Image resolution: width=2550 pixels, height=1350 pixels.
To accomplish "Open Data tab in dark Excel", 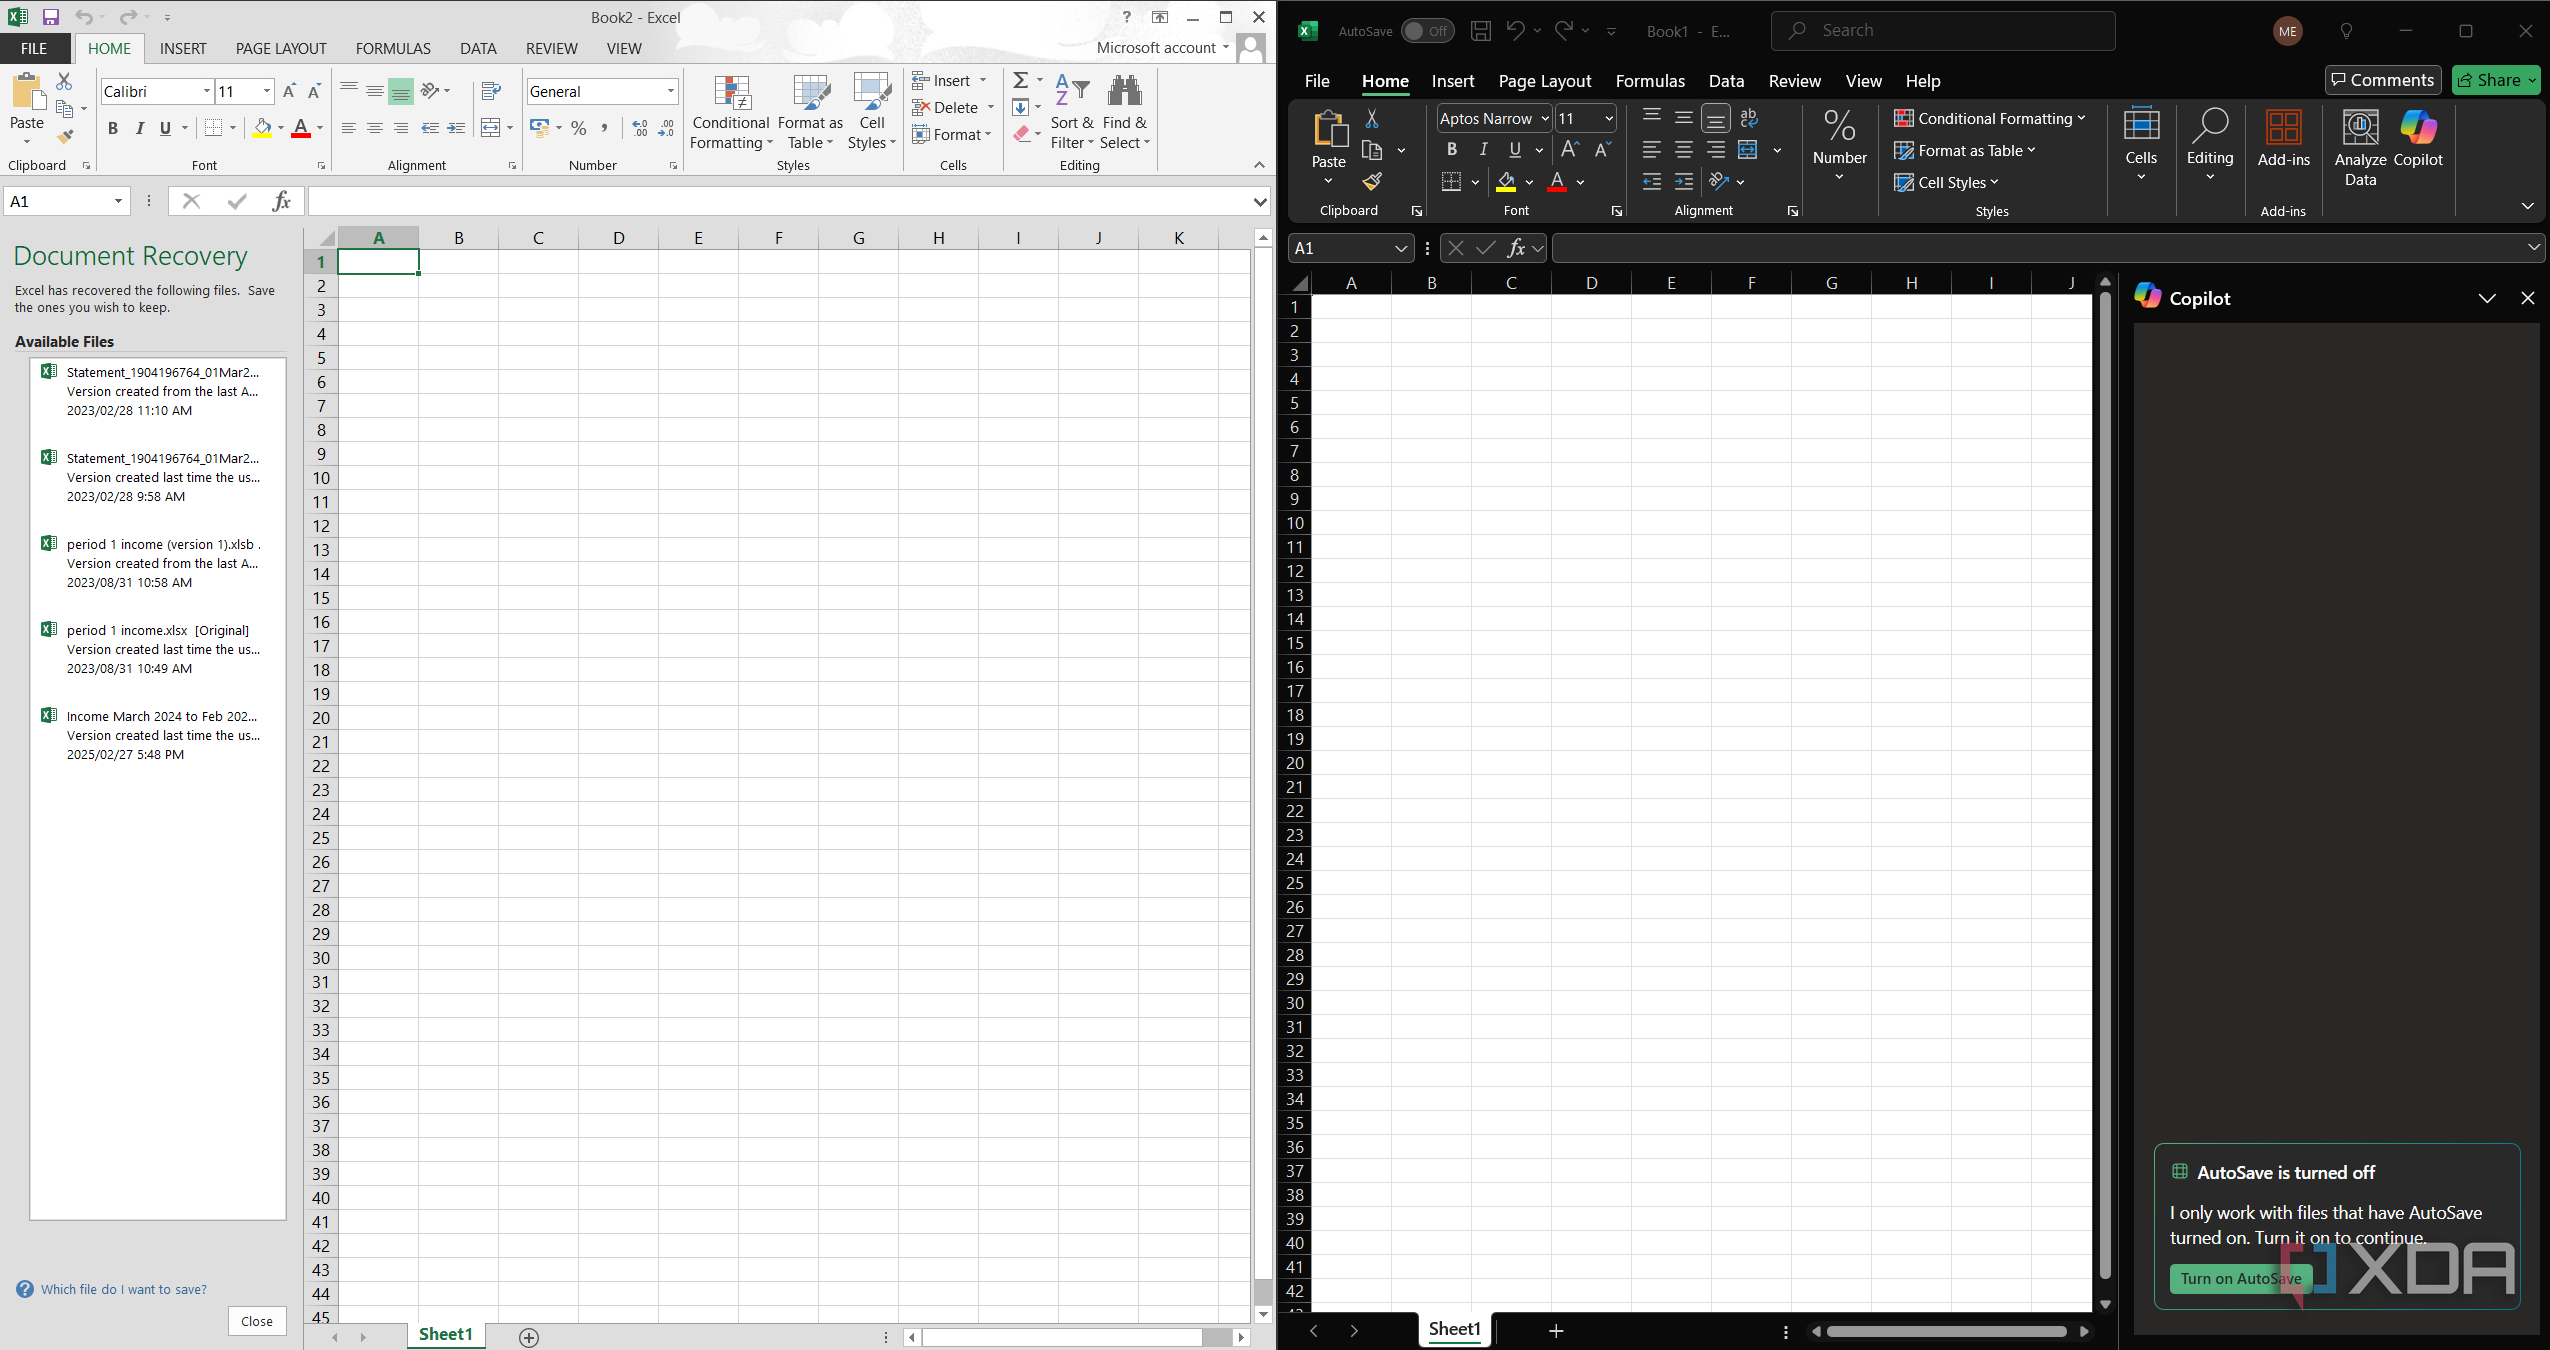I will point(1726,81).
